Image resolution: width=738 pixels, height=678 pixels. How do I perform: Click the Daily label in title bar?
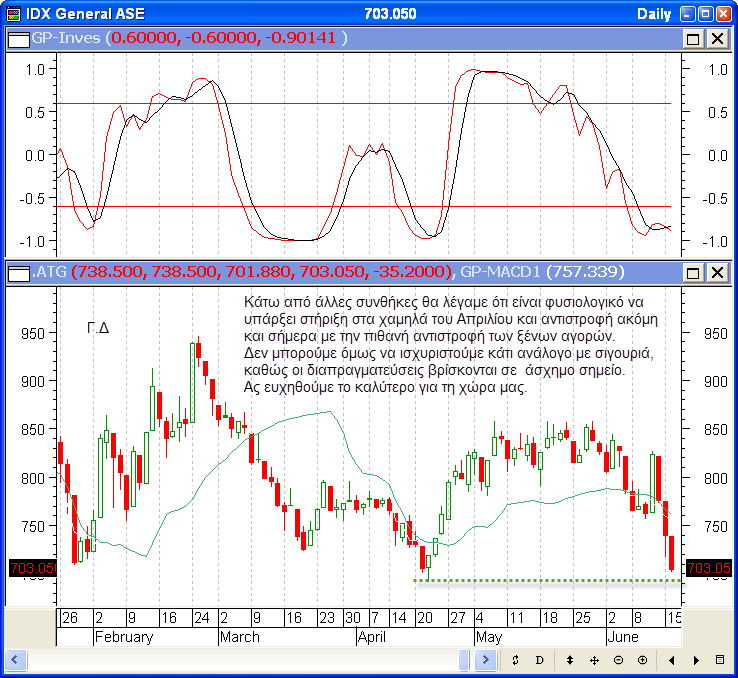[x=654, y=14]
